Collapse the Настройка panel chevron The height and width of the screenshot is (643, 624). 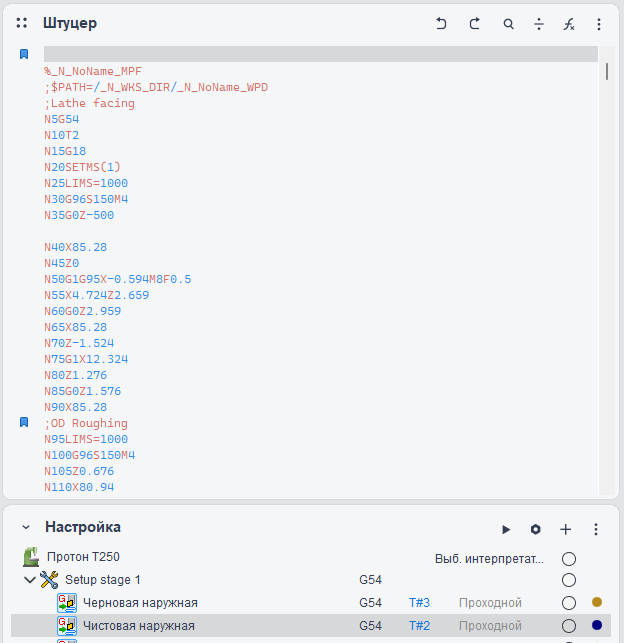(x=26, y=528)
